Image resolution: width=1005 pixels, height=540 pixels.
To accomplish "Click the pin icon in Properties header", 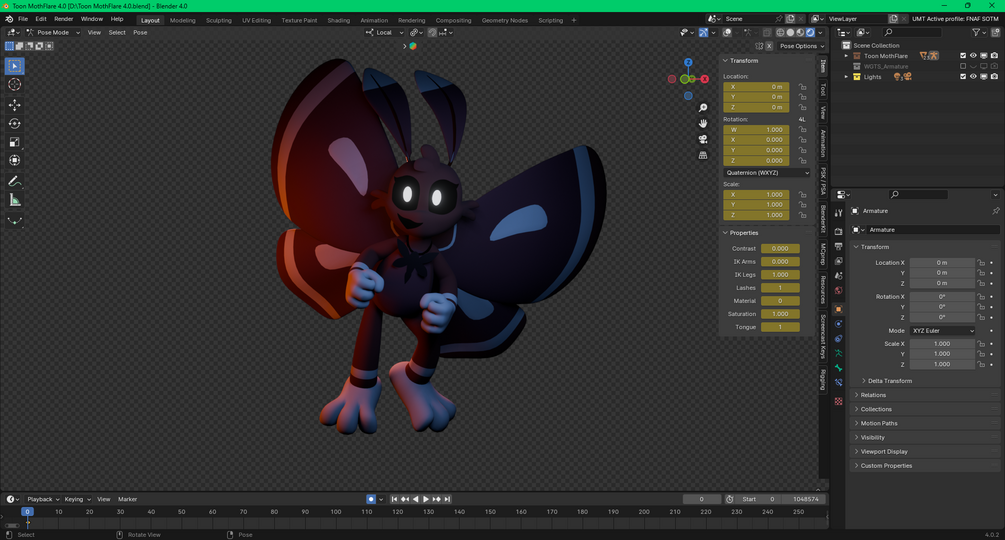I will [995, 211].
